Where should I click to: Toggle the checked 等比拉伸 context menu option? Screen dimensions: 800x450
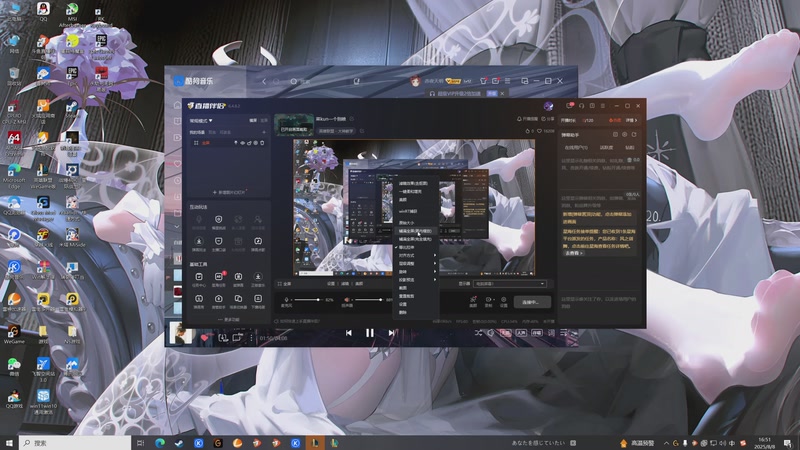(416, 247)
